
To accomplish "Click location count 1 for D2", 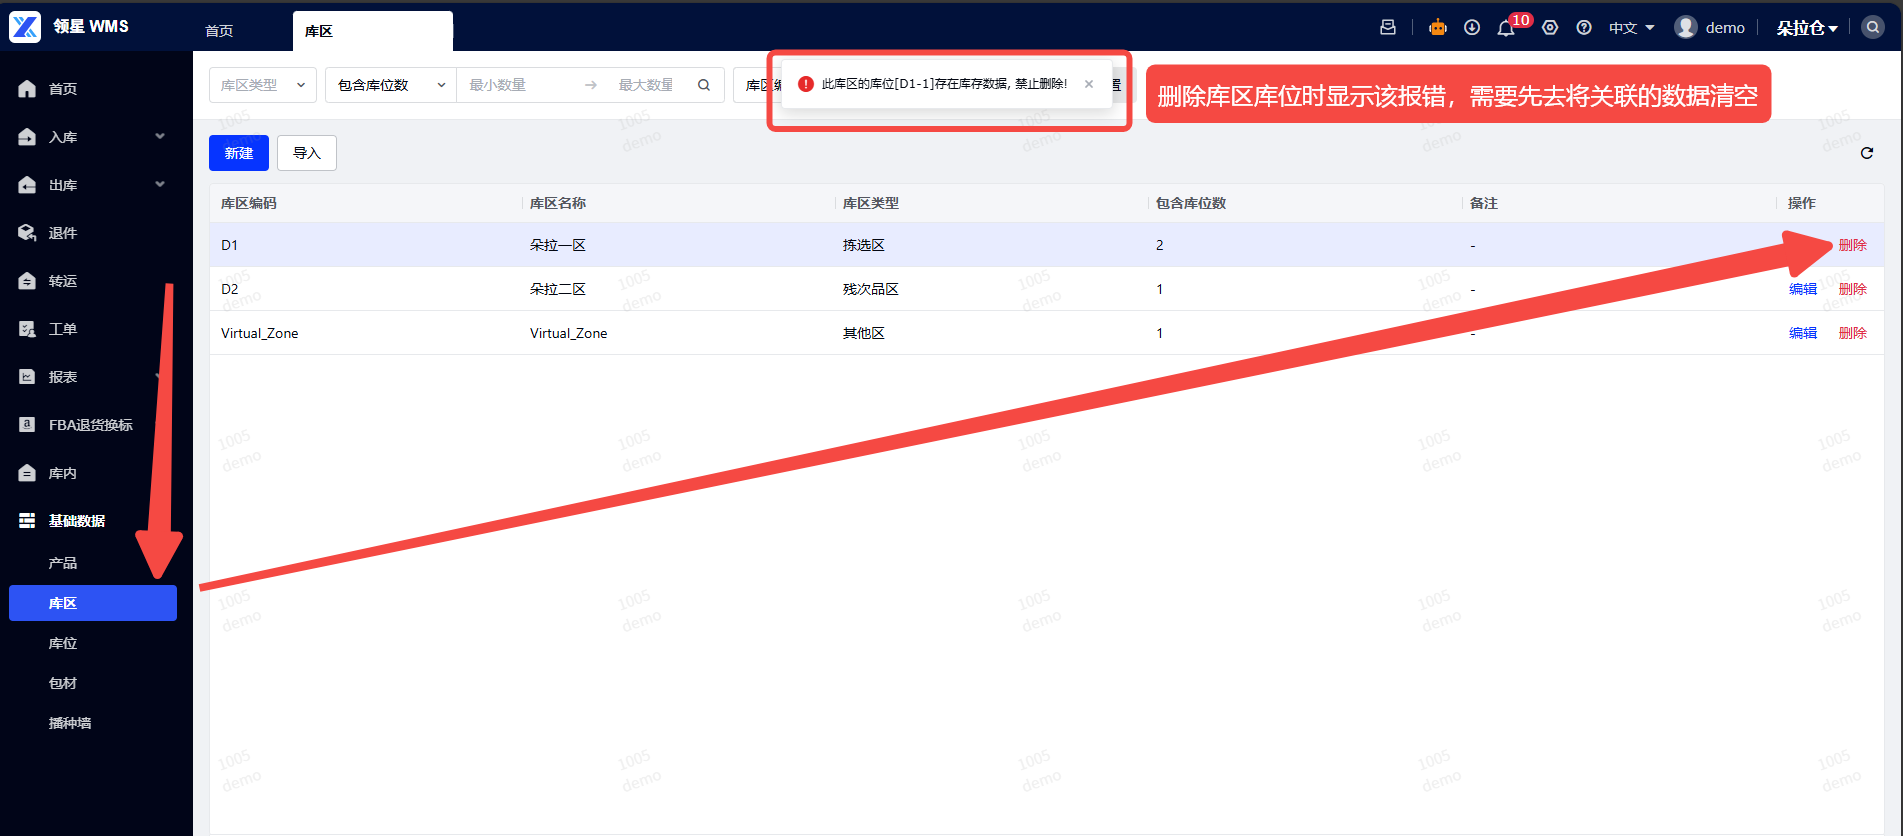I will 1160,289.
